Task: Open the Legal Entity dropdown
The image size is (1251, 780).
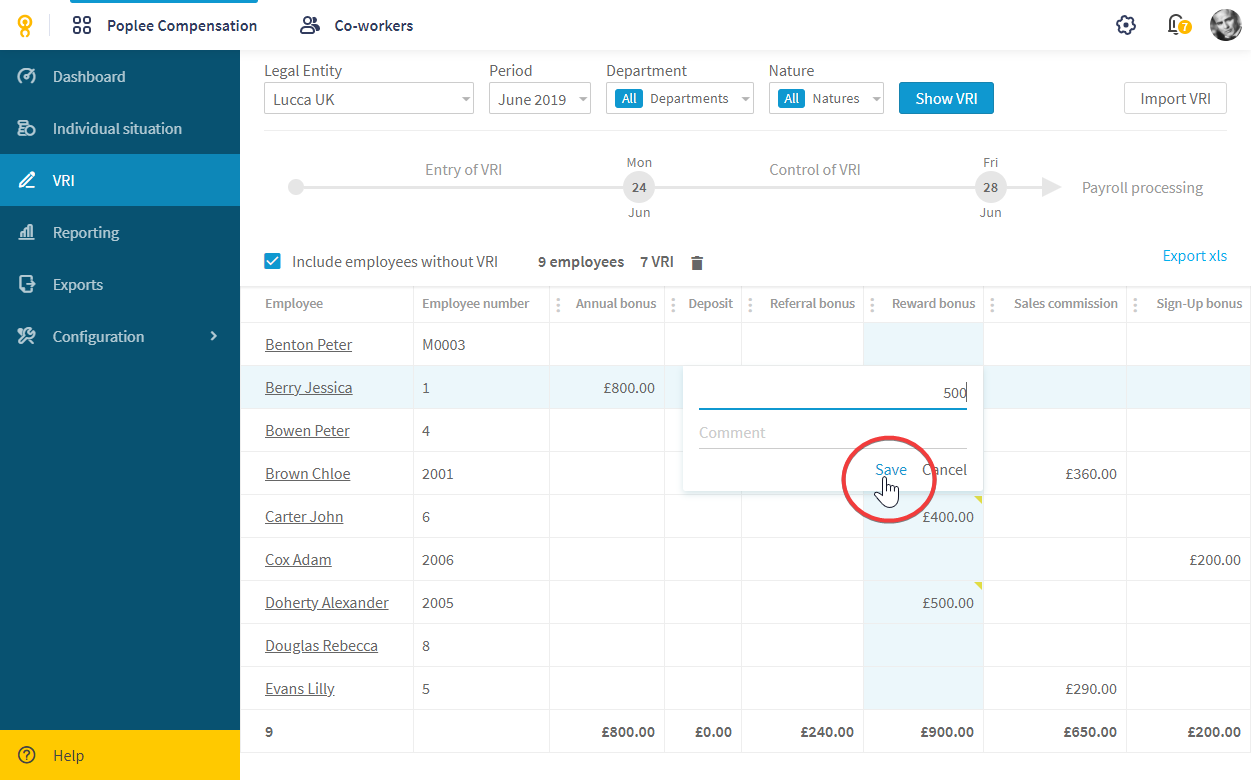Action: tap(369, 99)
